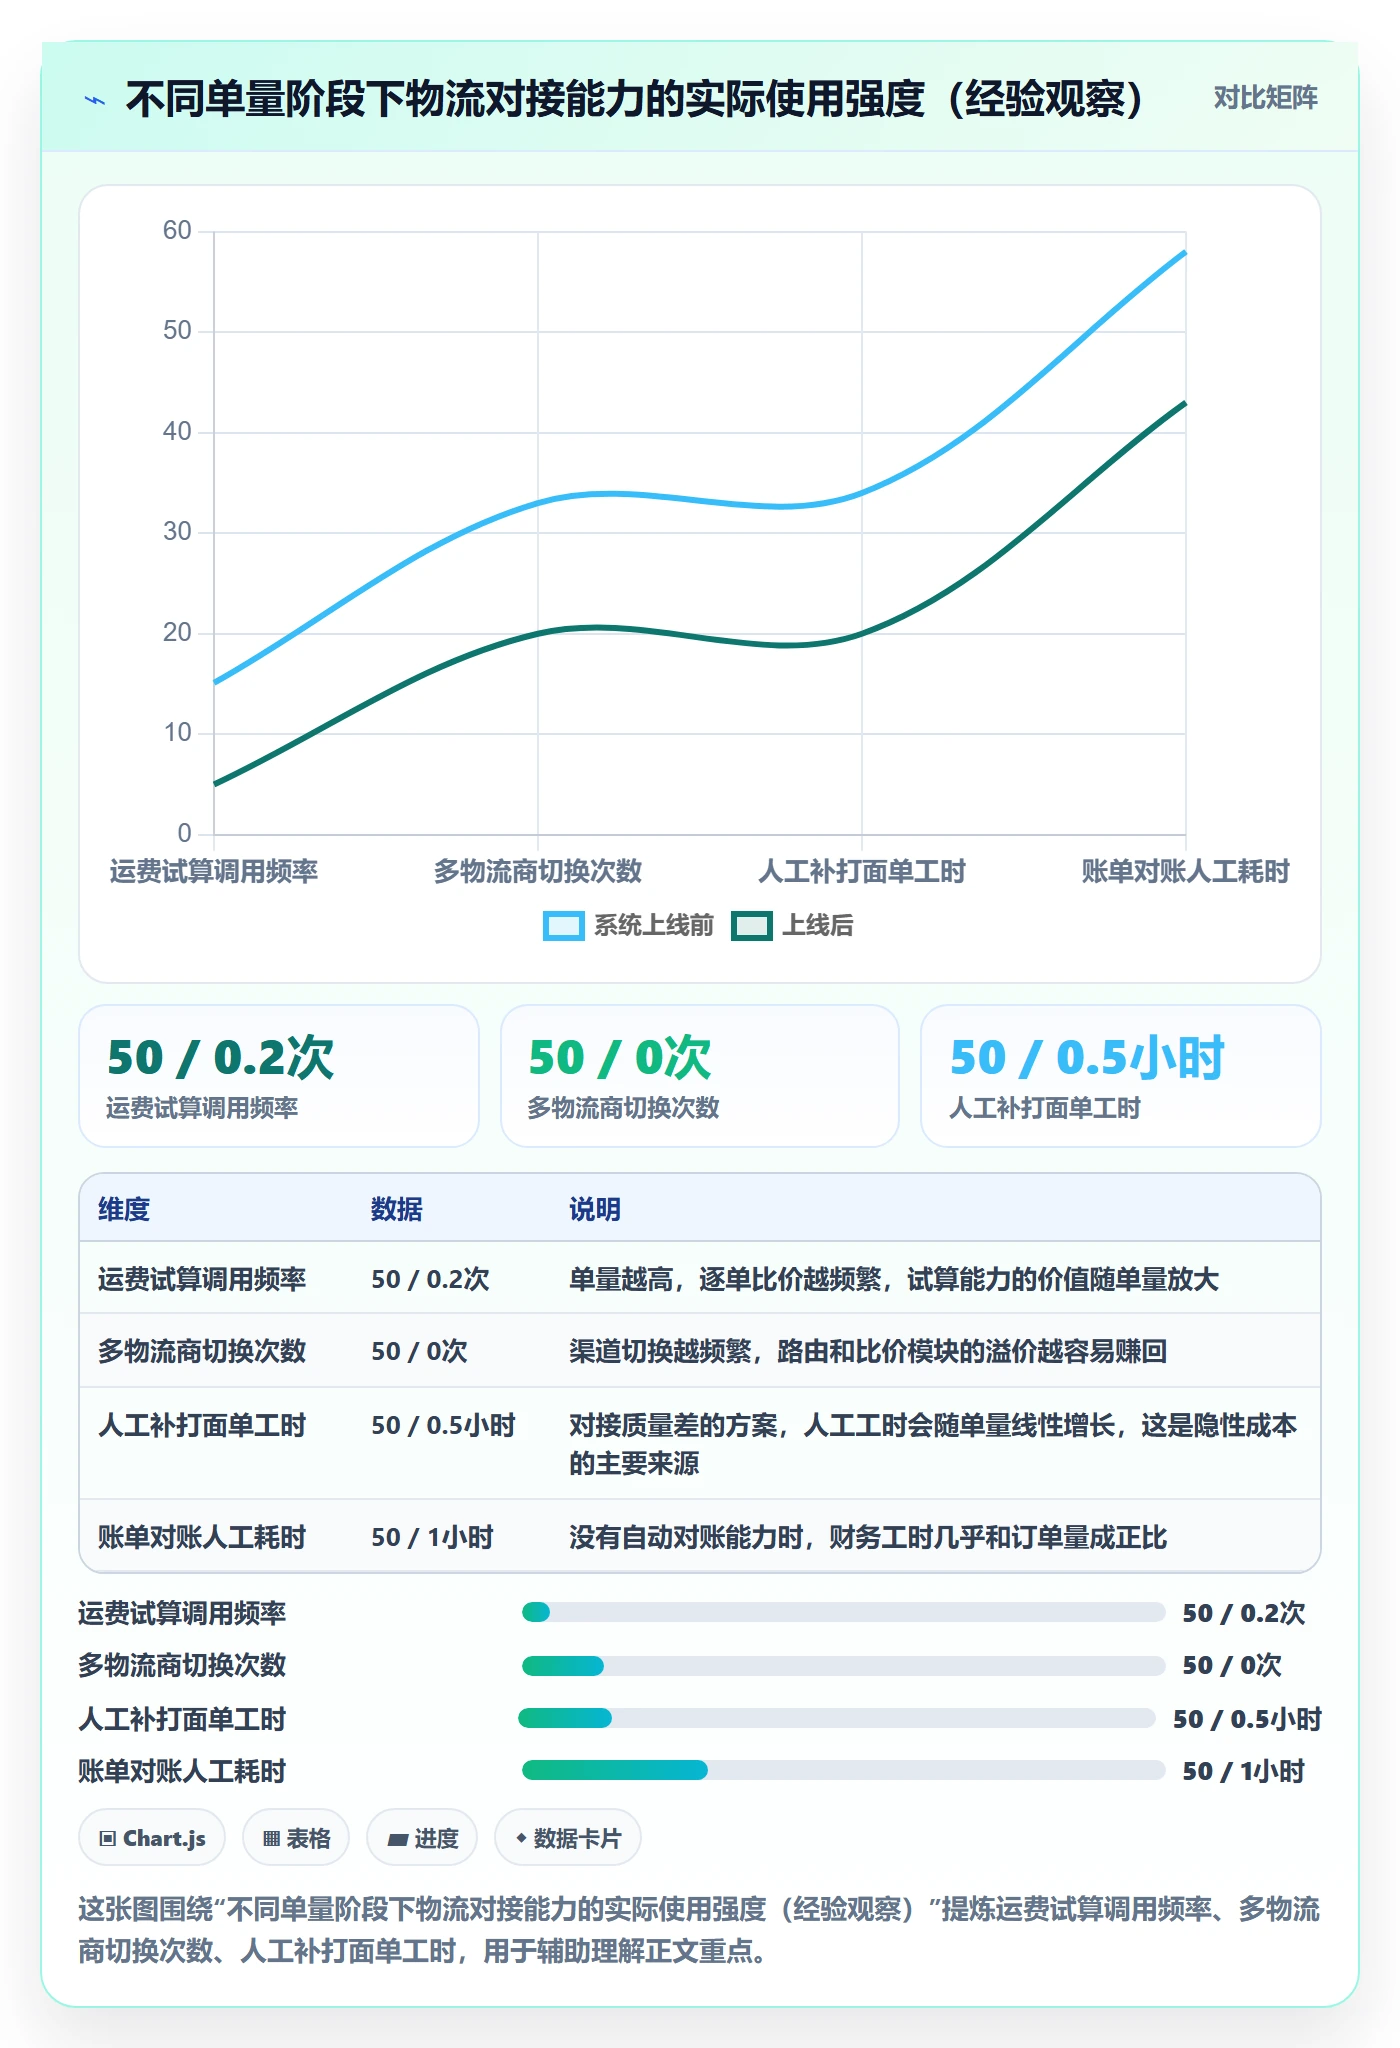Click the description starting 没有自动对账能力时

(x=868, y=1537)
